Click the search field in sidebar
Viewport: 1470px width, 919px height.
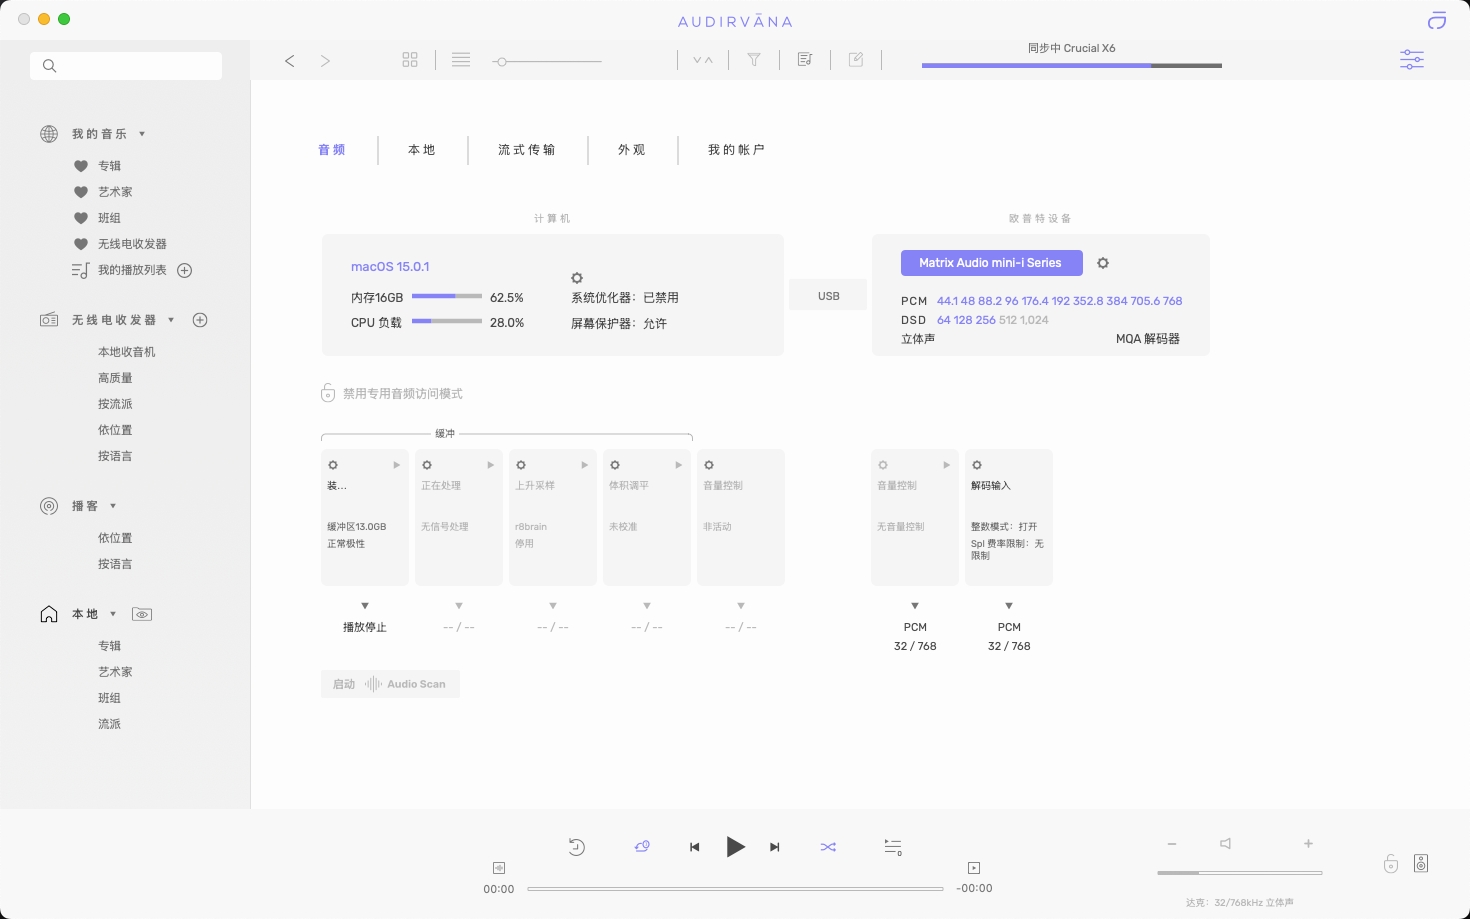pyautogui.click(x=126, y=66)
